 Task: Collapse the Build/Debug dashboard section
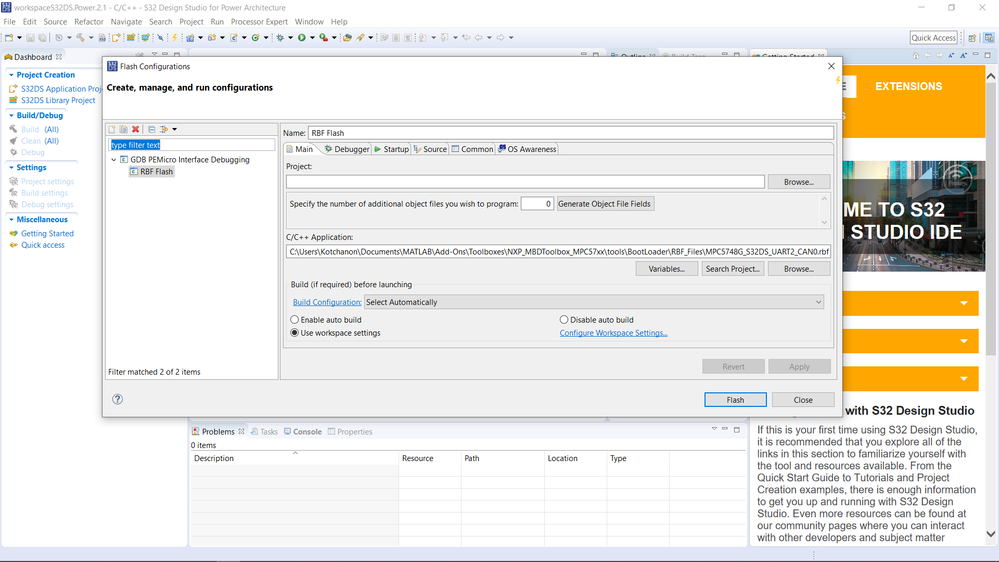click(11, 115)
